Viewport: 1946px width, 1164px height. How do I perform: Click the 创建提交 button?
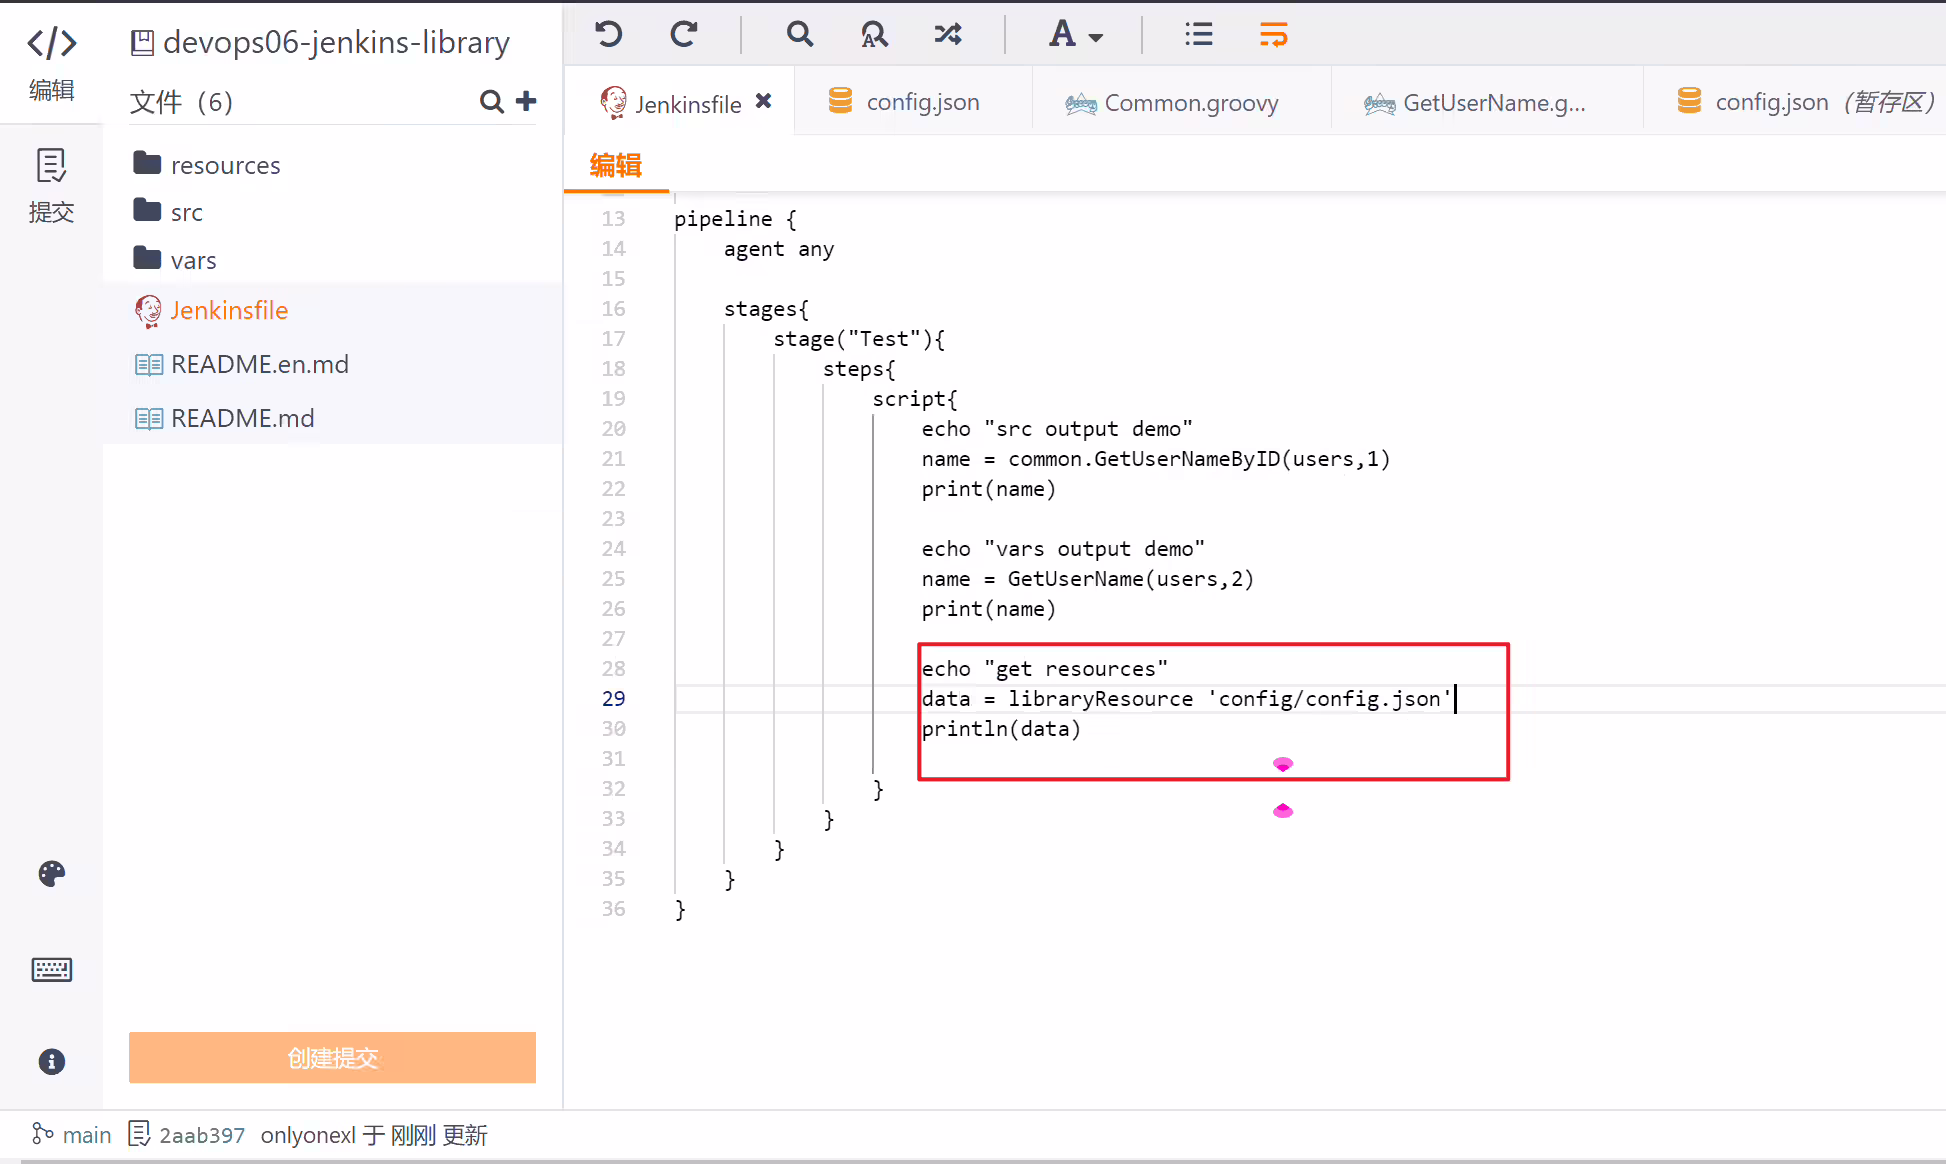click(x=332, y=1057)
